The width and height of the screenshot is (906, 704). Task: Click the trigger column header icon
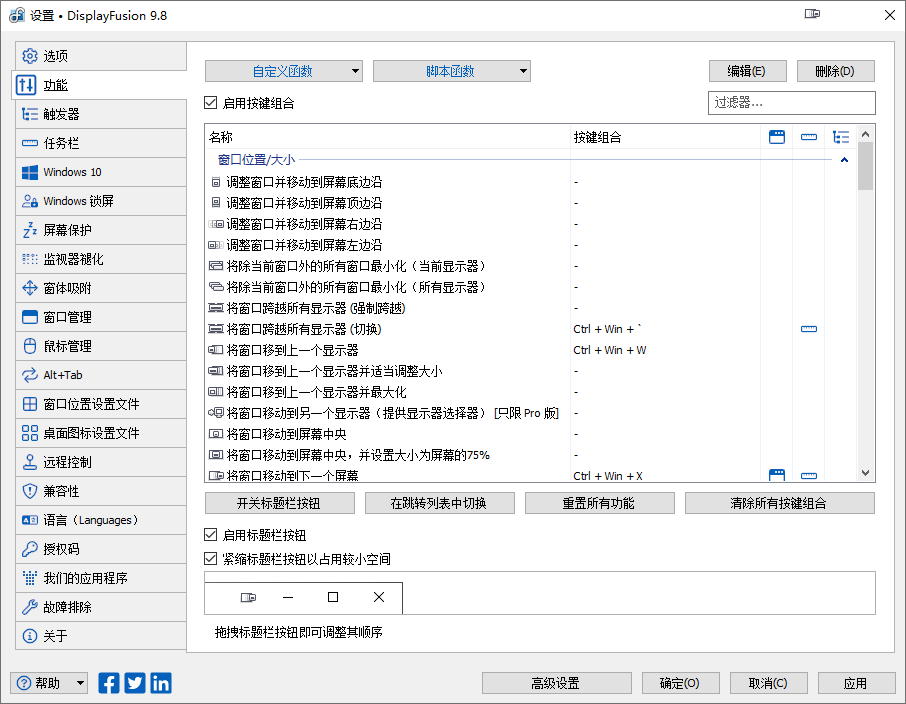pyautogui.click(x=841, y=137)
